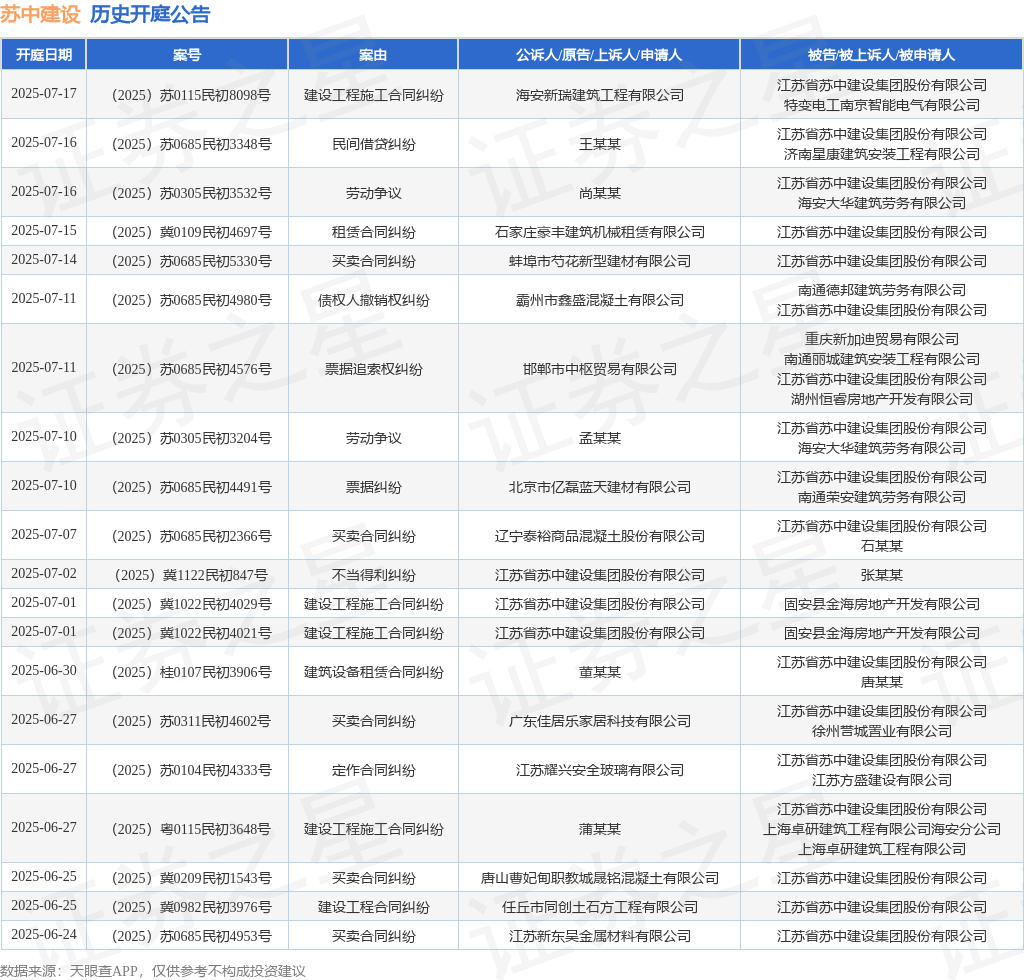Click defendant 济南星康建筑安装工程有限公司
The width and height of the screenshot is (1024, 980).
point(882,154)
